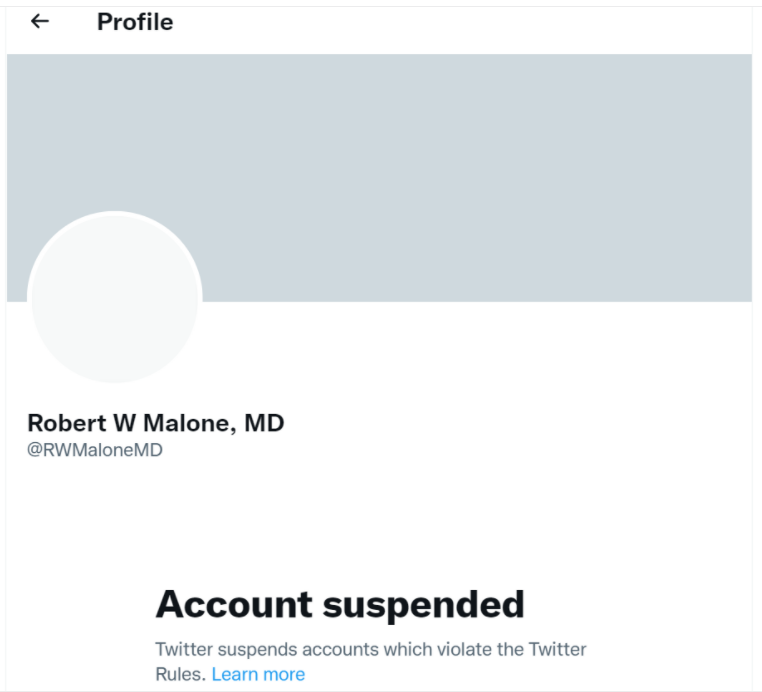
Task: Click the name "Robert W Malone, MD"
Action: [155, 423]
